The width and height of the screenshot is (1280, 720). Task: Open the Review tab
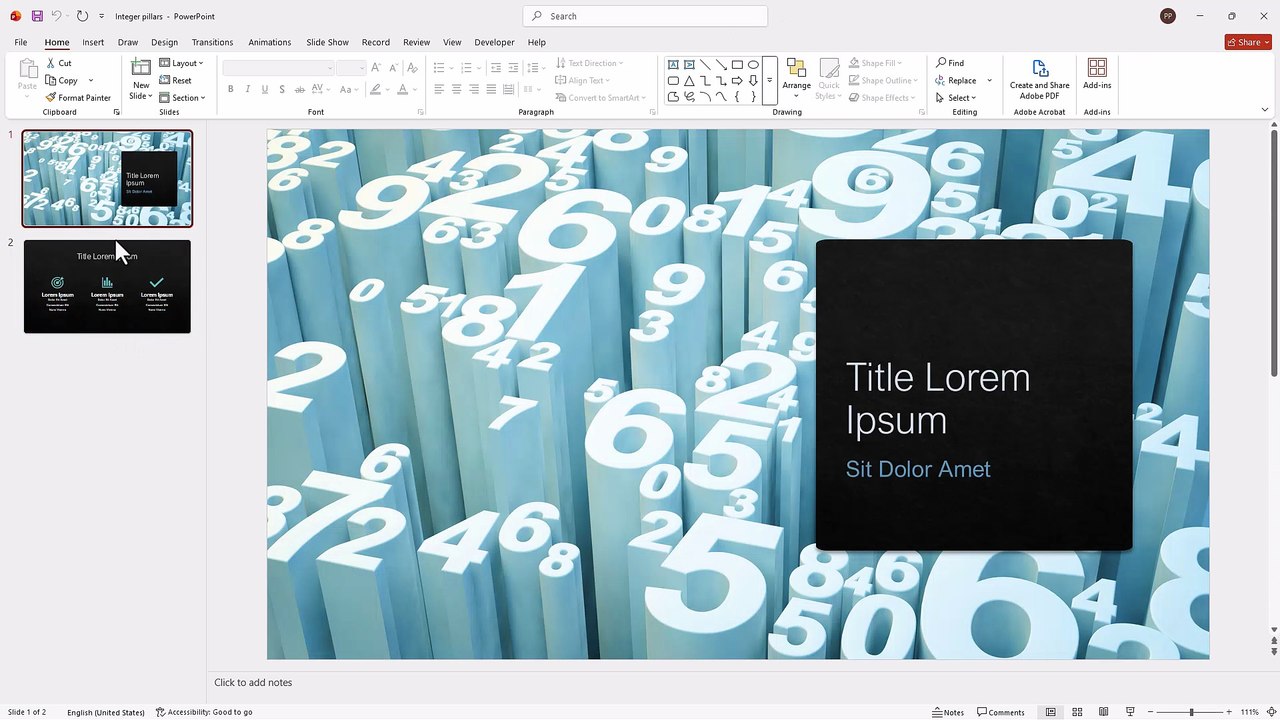pos(416,42)
